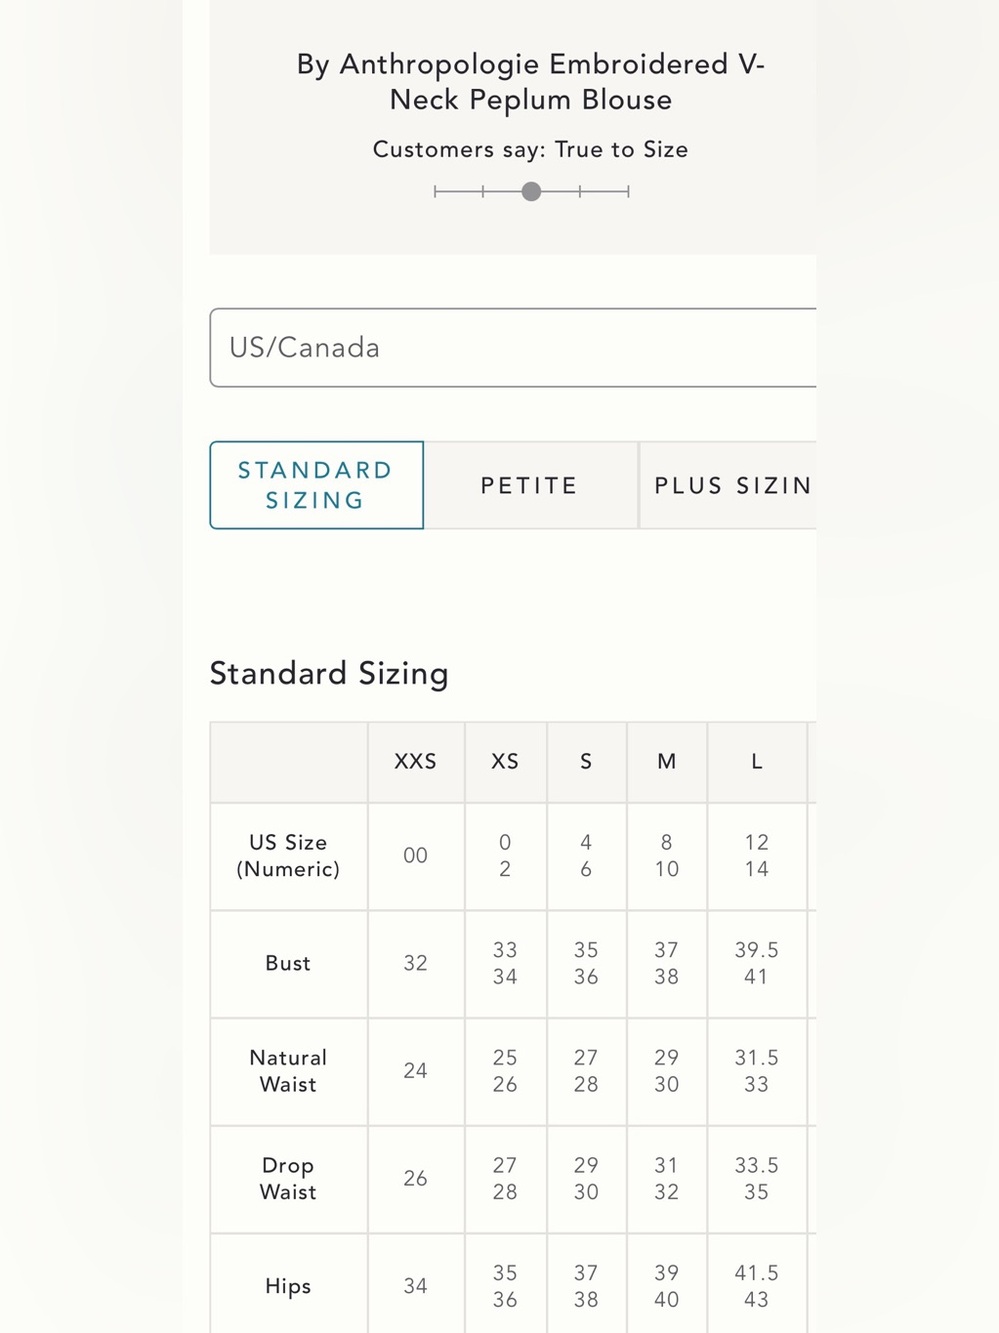Click the Drop Waist row label
999x1333 pixels.
pyautogui.click(x=288, y=1179)
